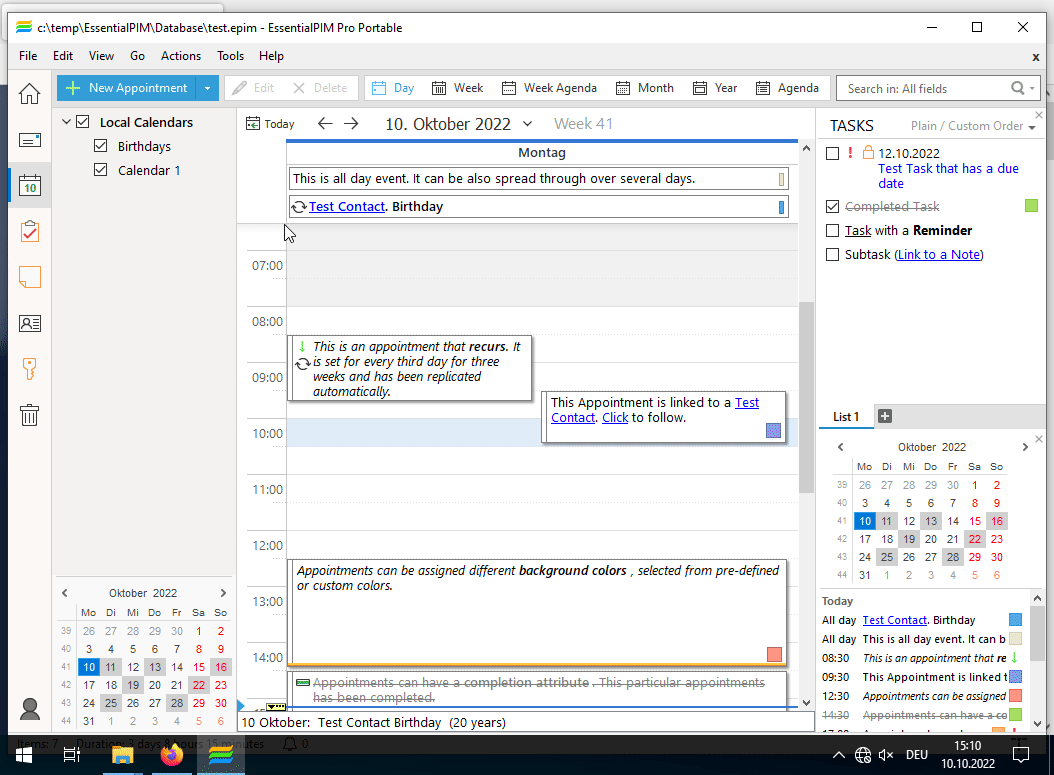Open the File menu

[28, 56]
